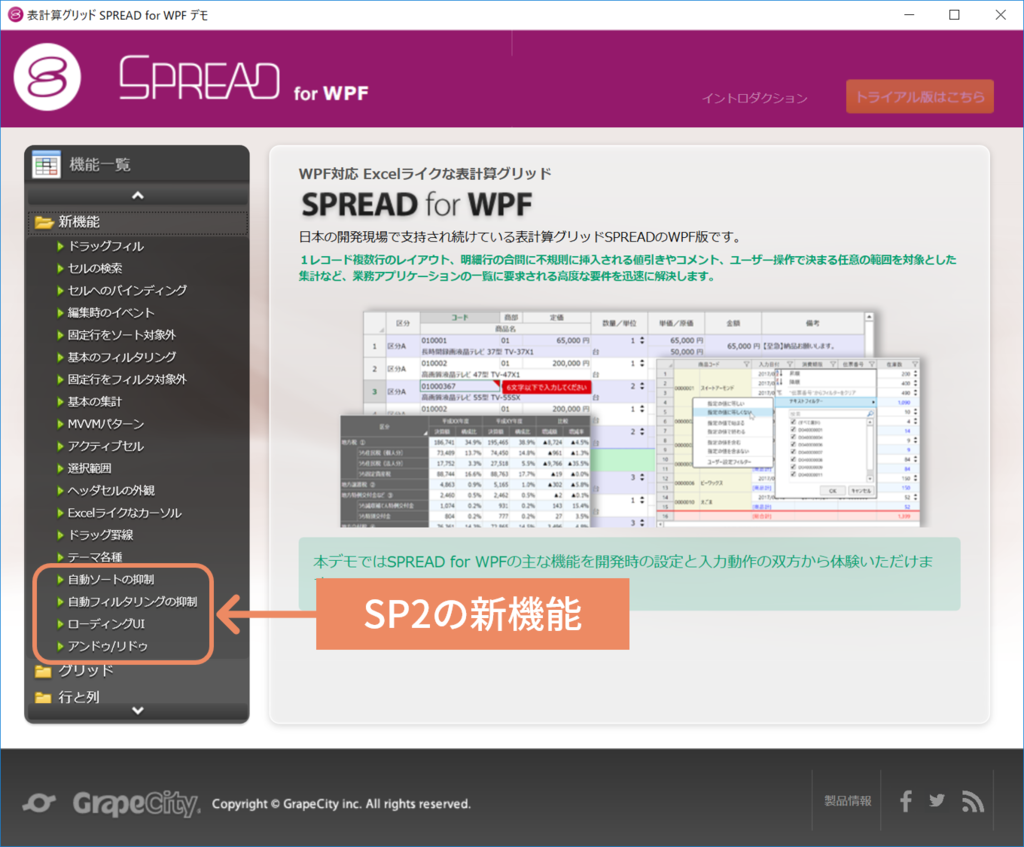Select セルの検索 demo
Image resolution: width=1024 pixels, height=847 pixels.
tap(95, 268)
